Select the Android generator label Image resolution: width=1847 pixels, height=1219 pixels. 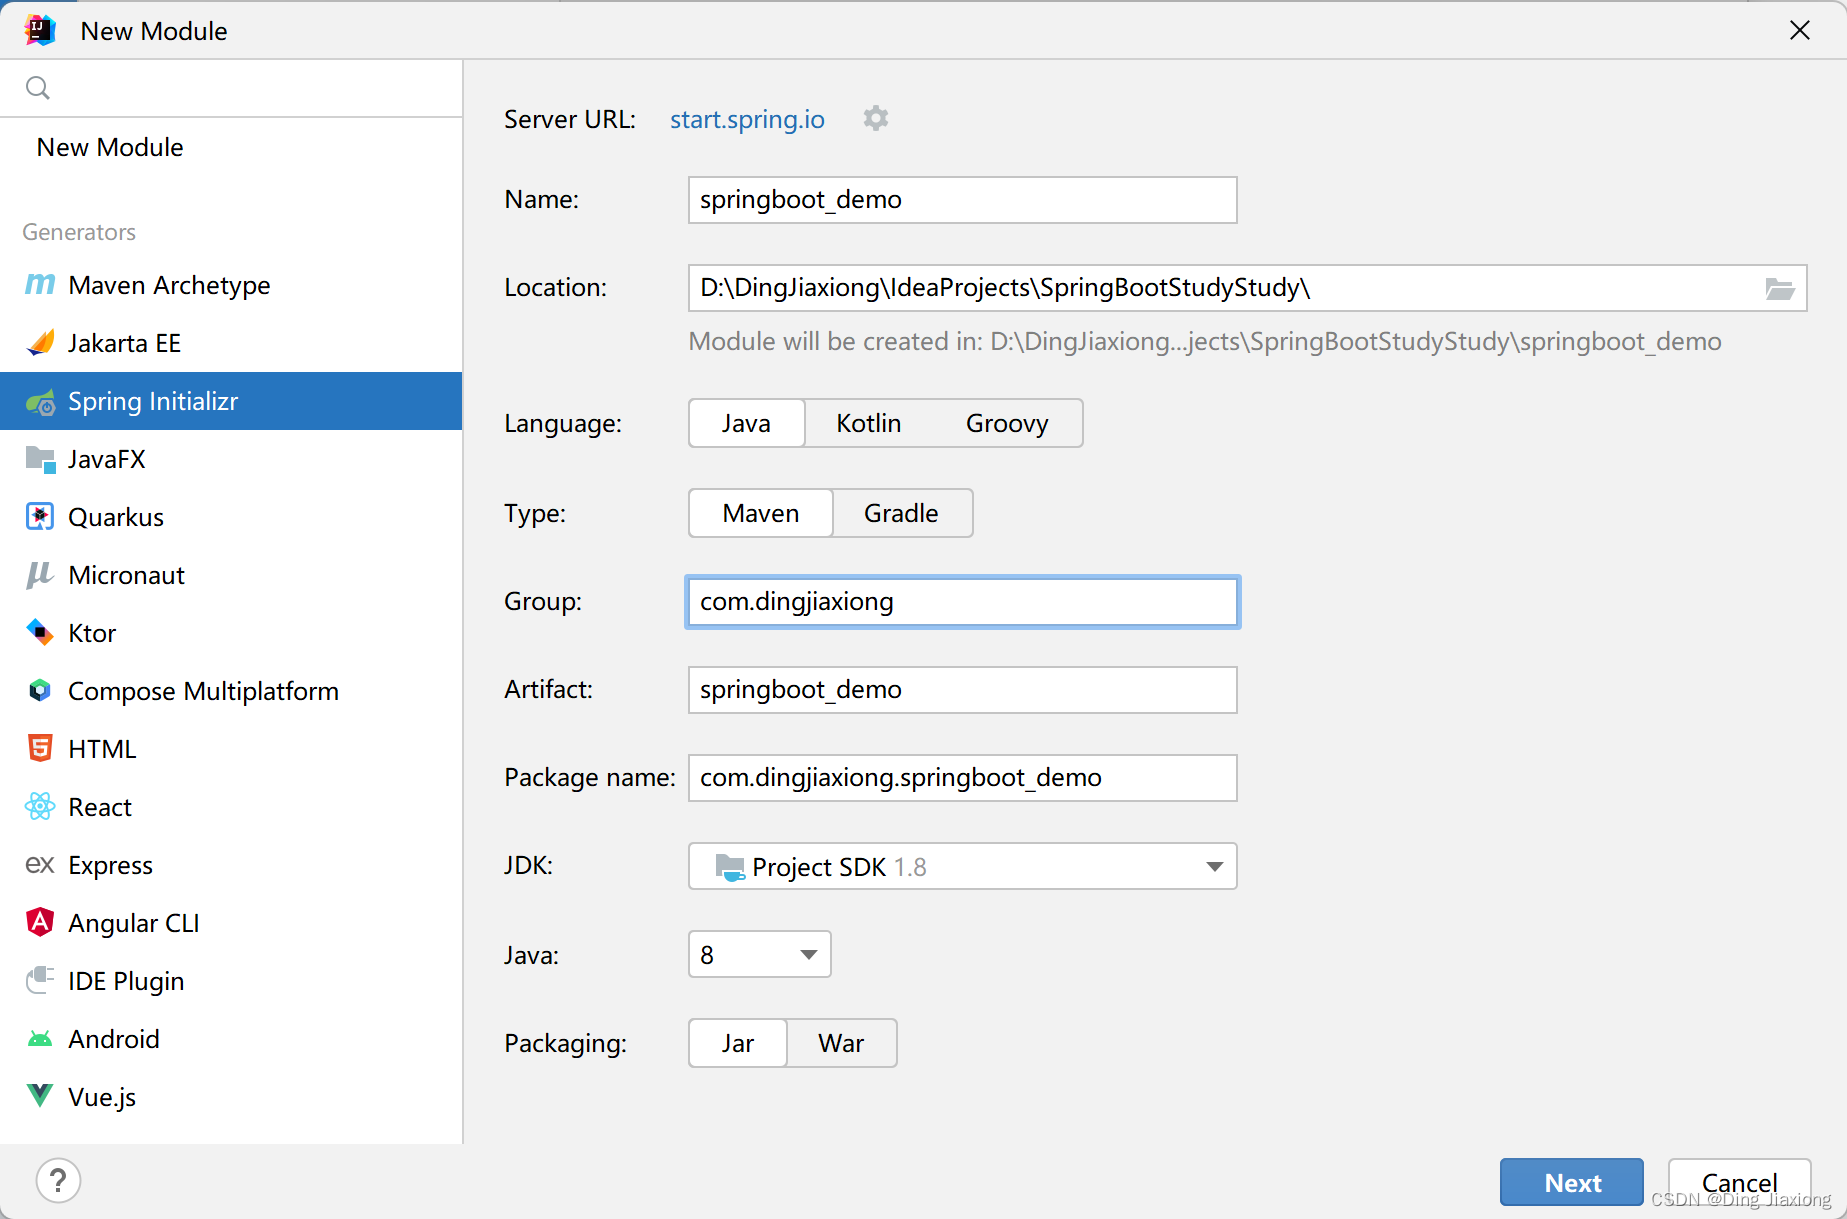[114, 1039]
